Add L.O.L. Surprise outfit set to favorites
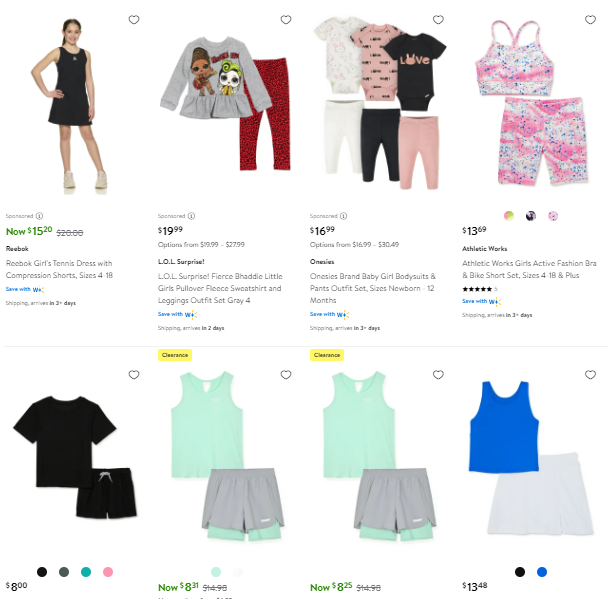This screenshot has width=608, height=599. tap(286, 19)
